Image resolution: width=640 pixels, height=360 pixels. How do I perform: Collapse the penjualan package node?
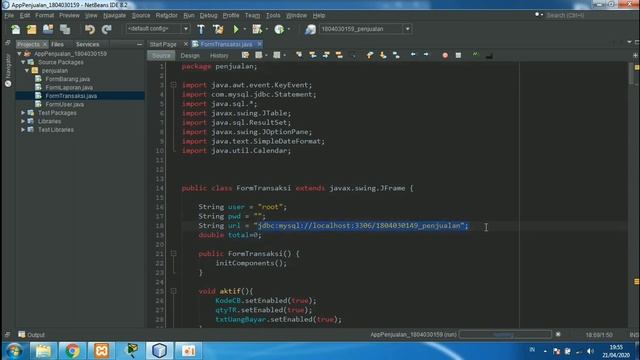pos(27,71)
